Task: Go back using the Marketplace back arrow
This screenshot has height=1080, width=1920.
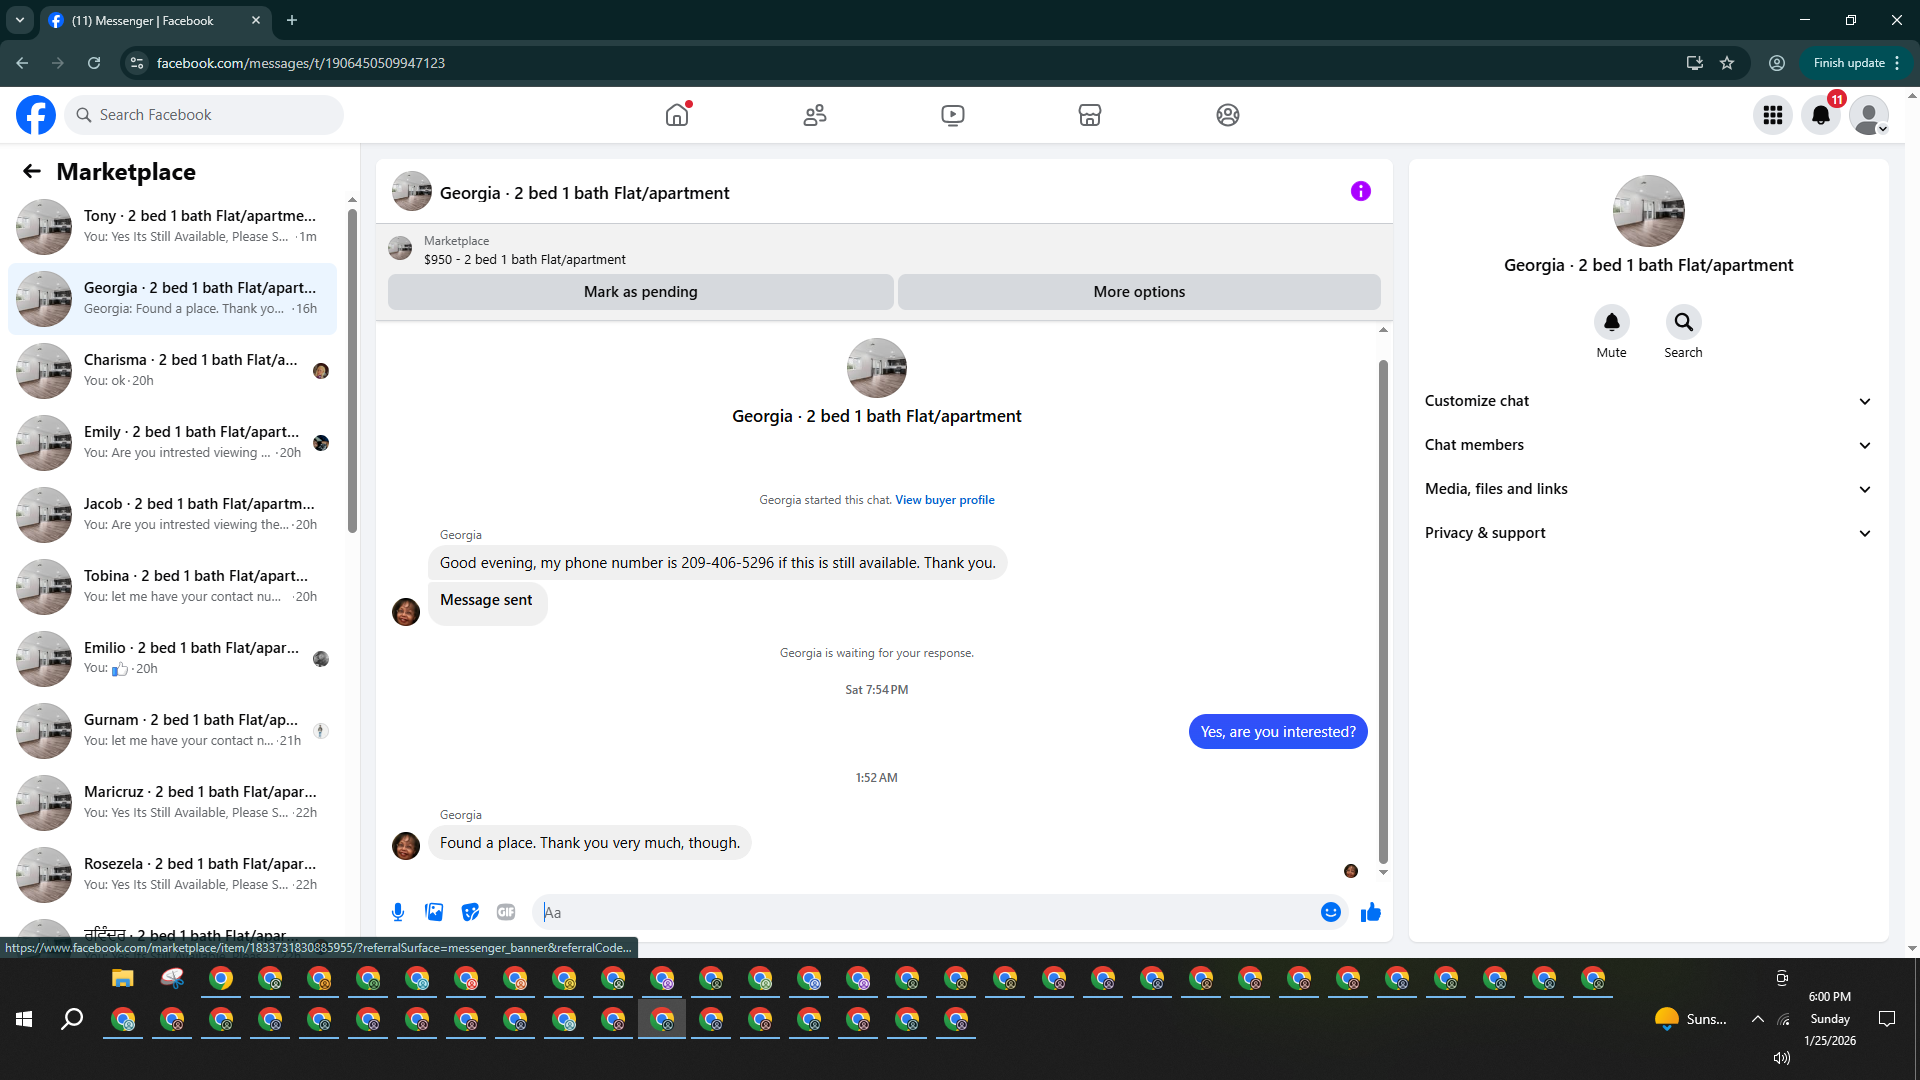Action: coord(32,172)
